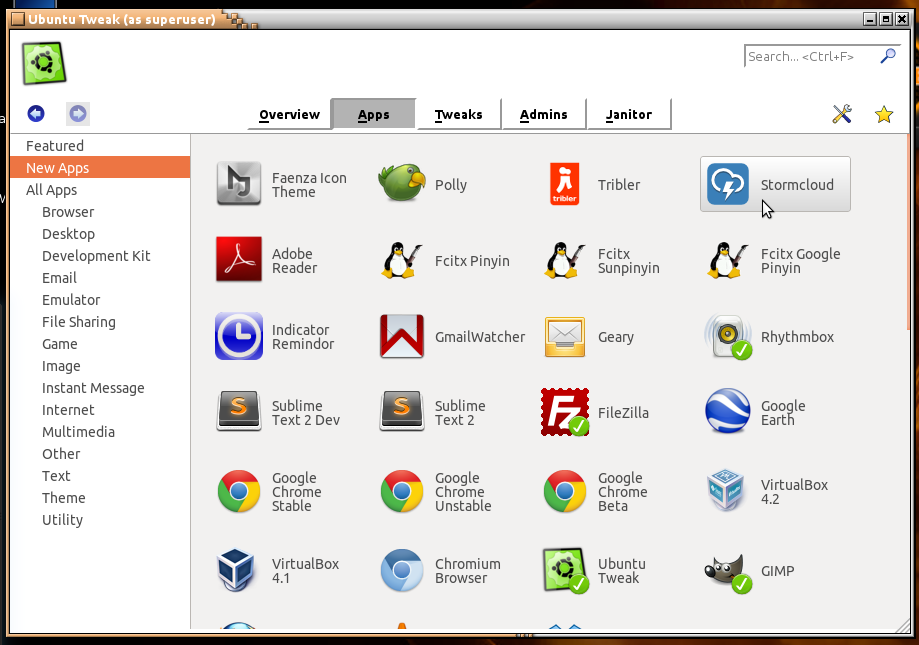Toggle FileZilla's green installed badge
This screenshot has width=919, height=645.
(x=578, y=426)
